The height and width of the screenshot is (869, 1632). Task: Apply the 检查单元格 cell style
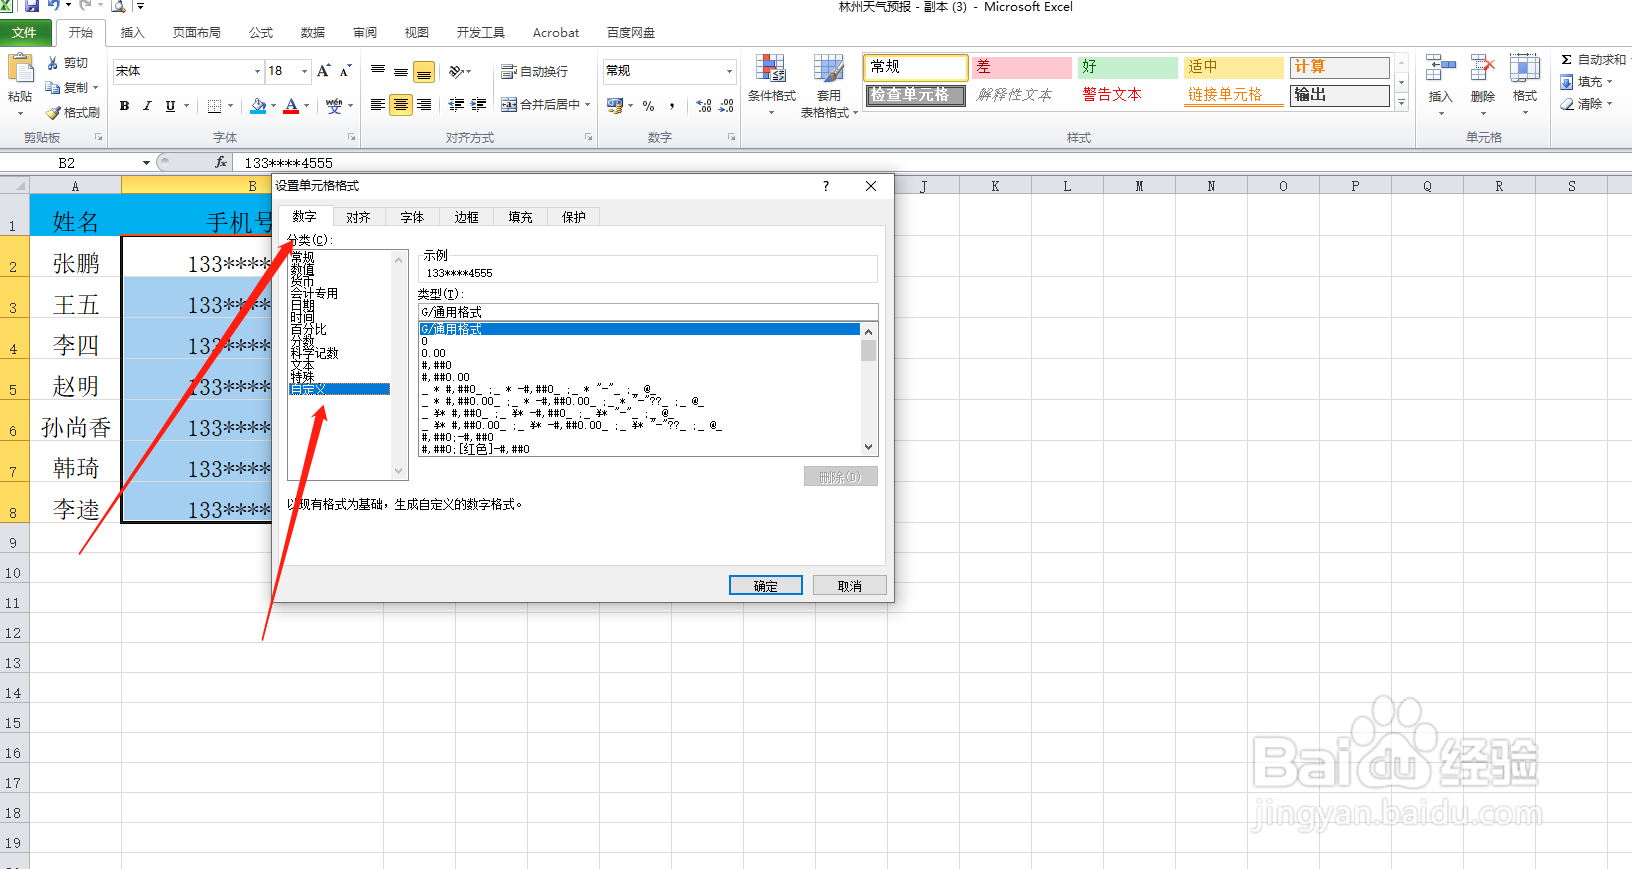(915, 95)
